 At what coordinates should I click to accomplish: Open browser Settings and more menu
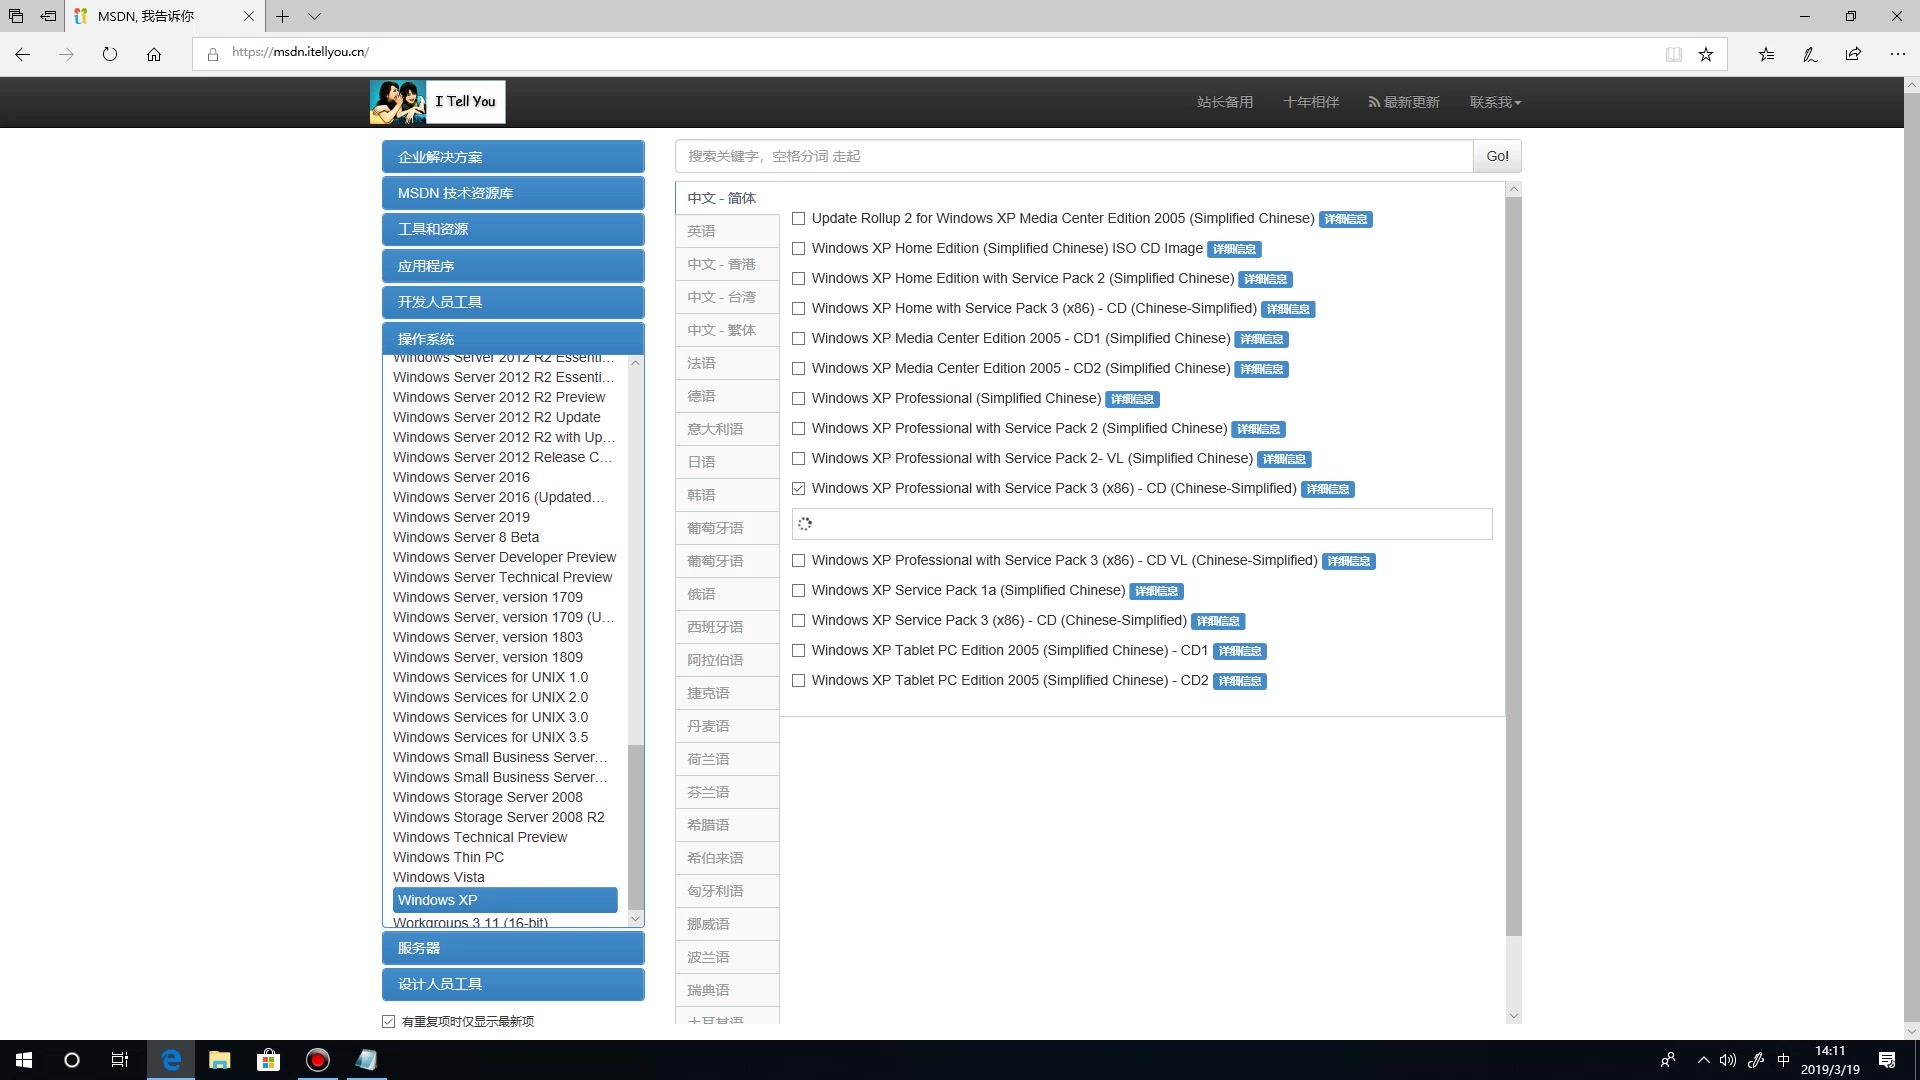point(1897,54)
